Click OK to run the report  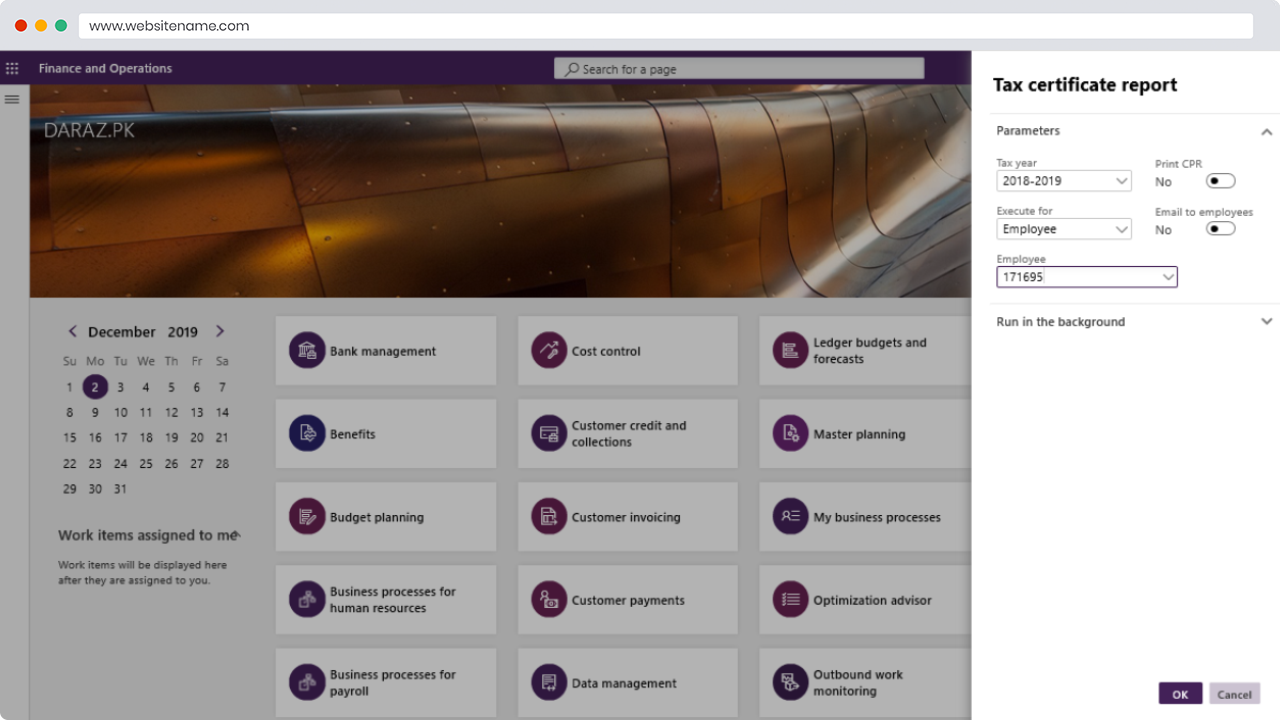(x=1180, y=694)
